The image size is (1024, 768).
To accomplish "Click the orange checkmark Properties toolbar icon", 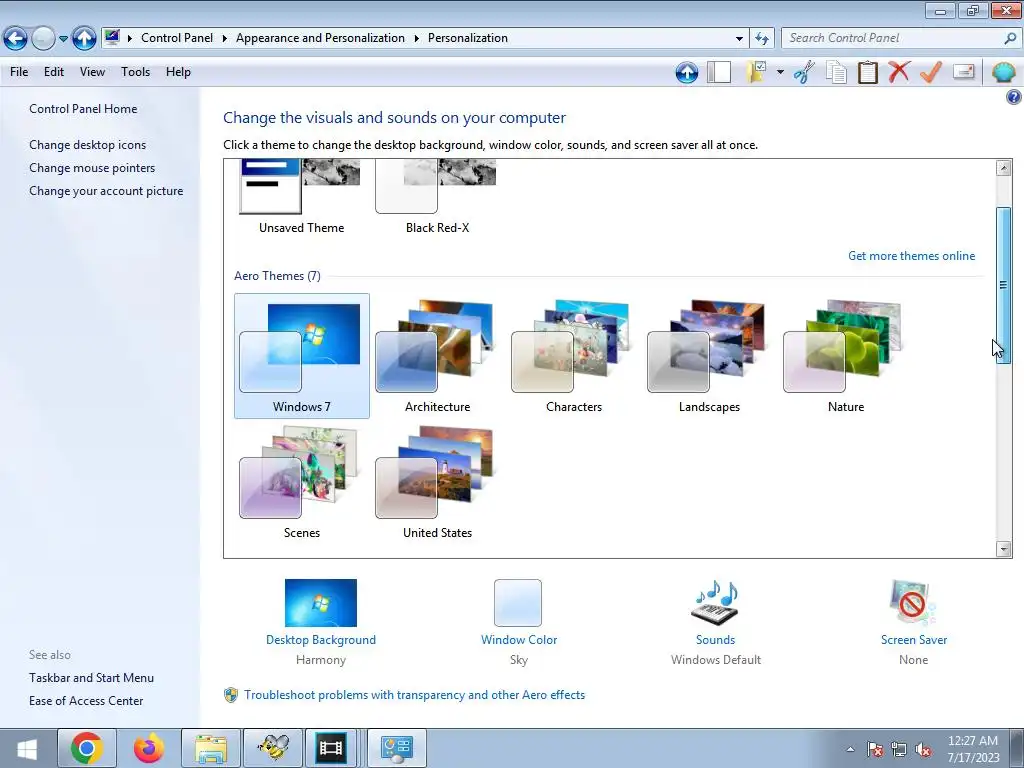I will coord(931,71).
